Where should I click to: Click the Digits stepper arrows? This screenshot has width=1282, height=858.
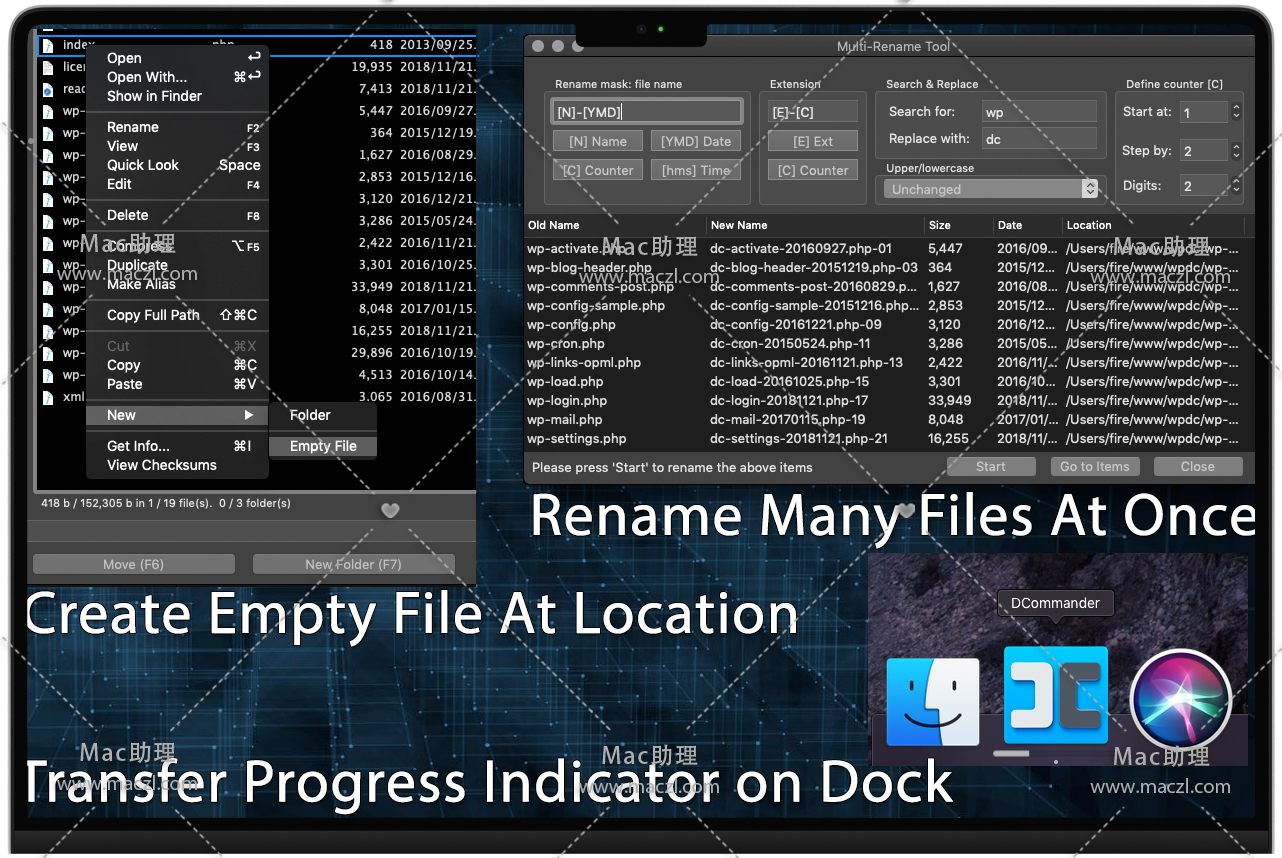[1236, 185]
